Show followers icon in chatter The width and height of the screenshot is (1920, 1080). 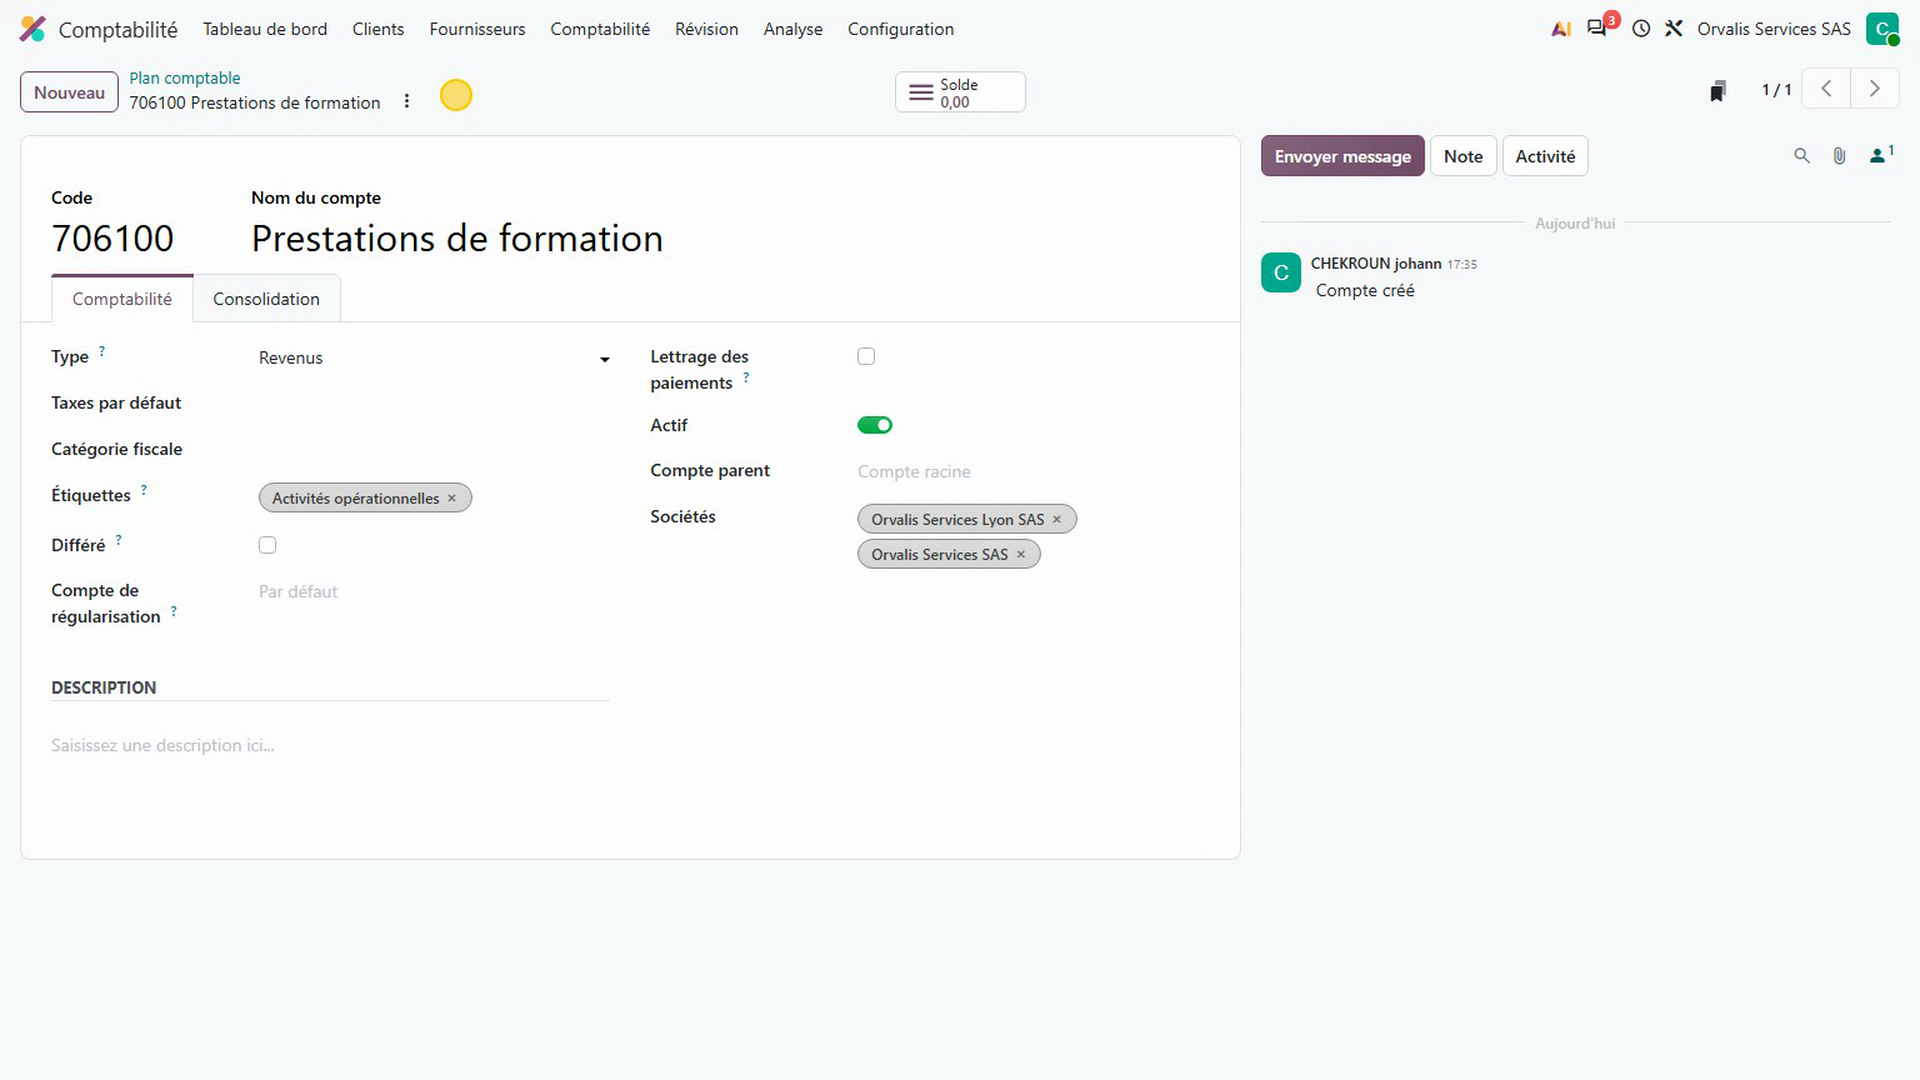[x=1881, y=155]
